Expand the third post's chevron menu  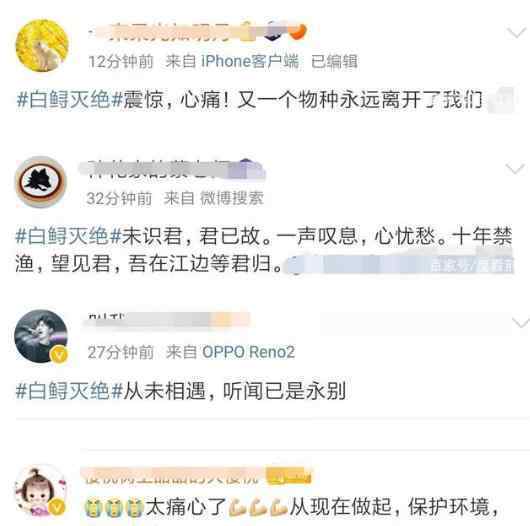tap(521, 323)
